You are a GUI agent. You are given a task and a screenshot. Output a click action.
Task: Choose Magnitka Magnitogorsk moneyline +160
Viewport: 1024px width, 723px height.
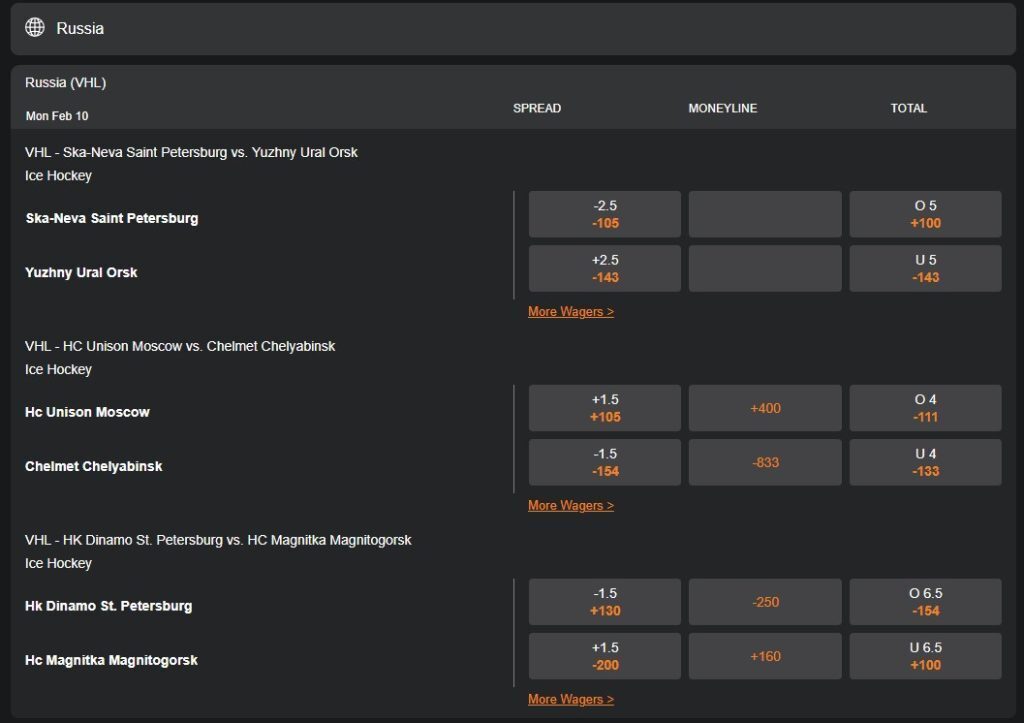tap(765, 656)
